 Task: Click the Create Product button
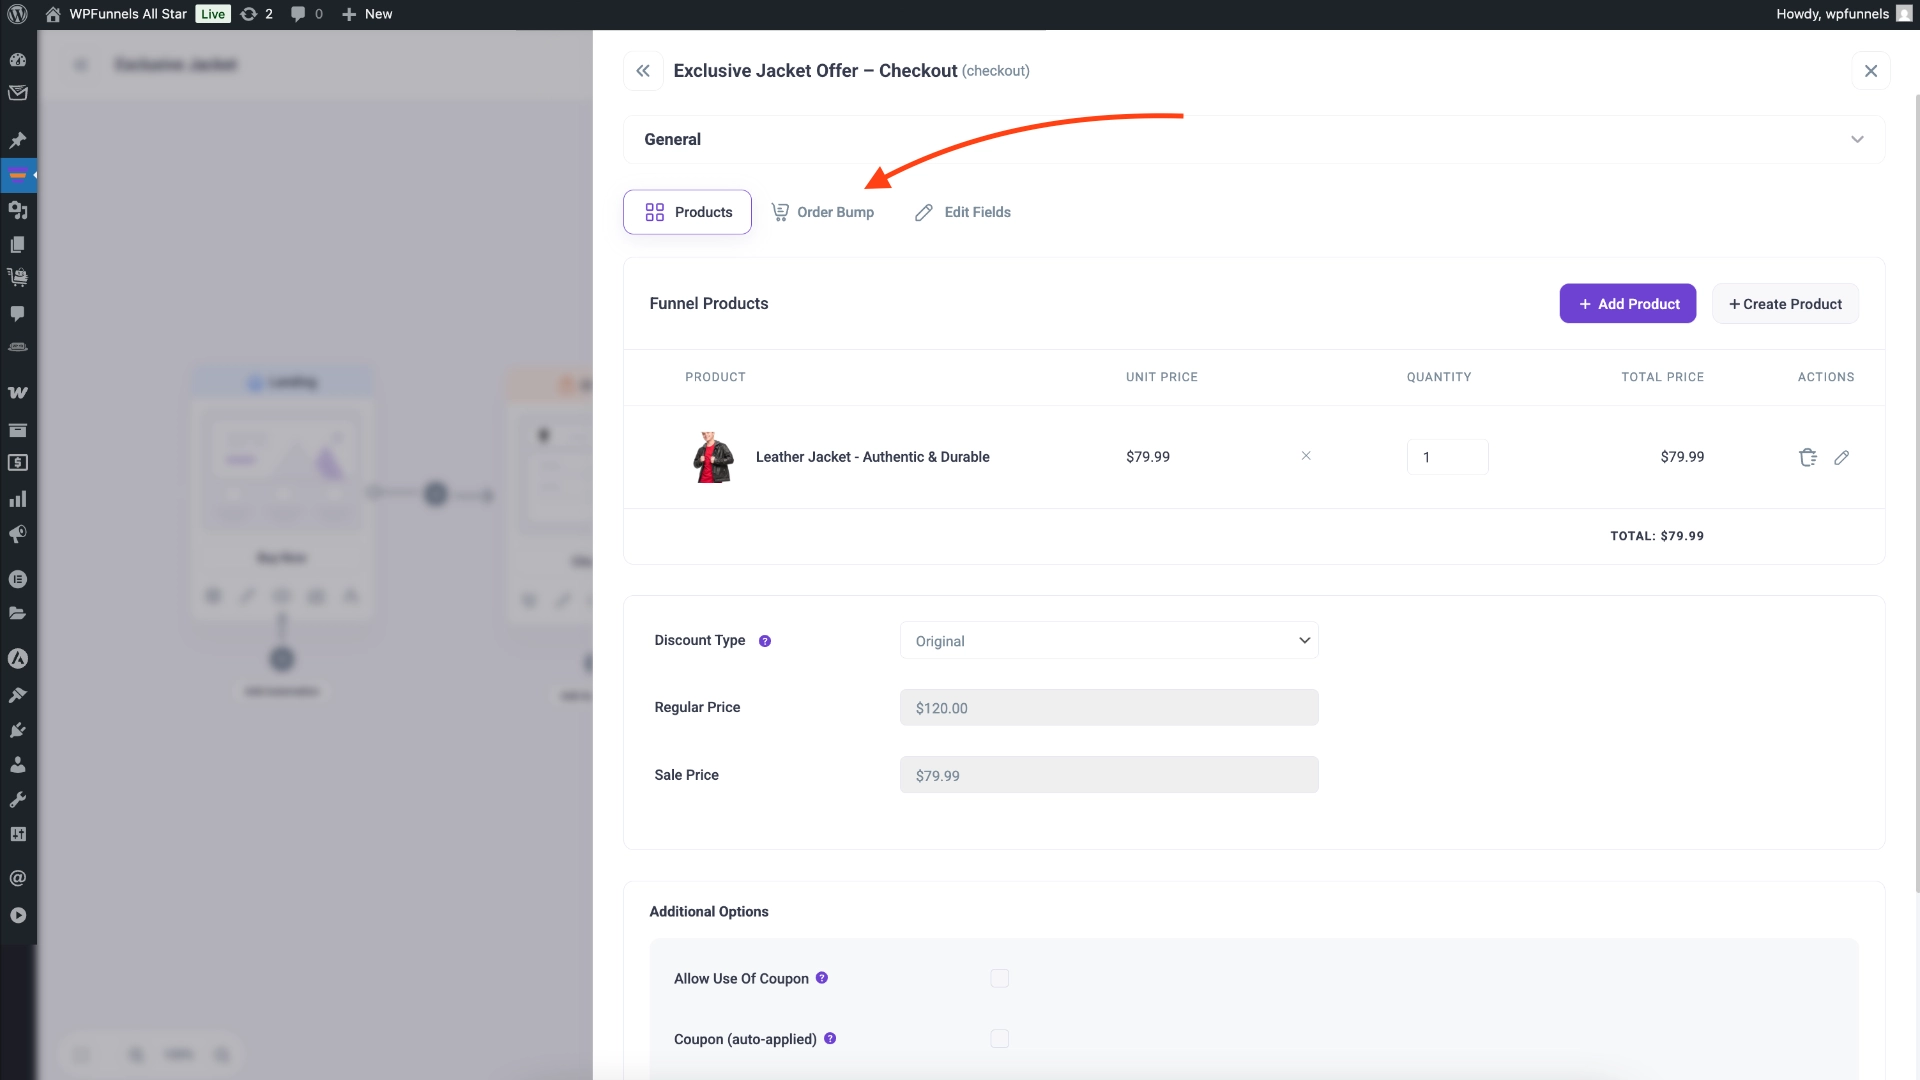1785,303
